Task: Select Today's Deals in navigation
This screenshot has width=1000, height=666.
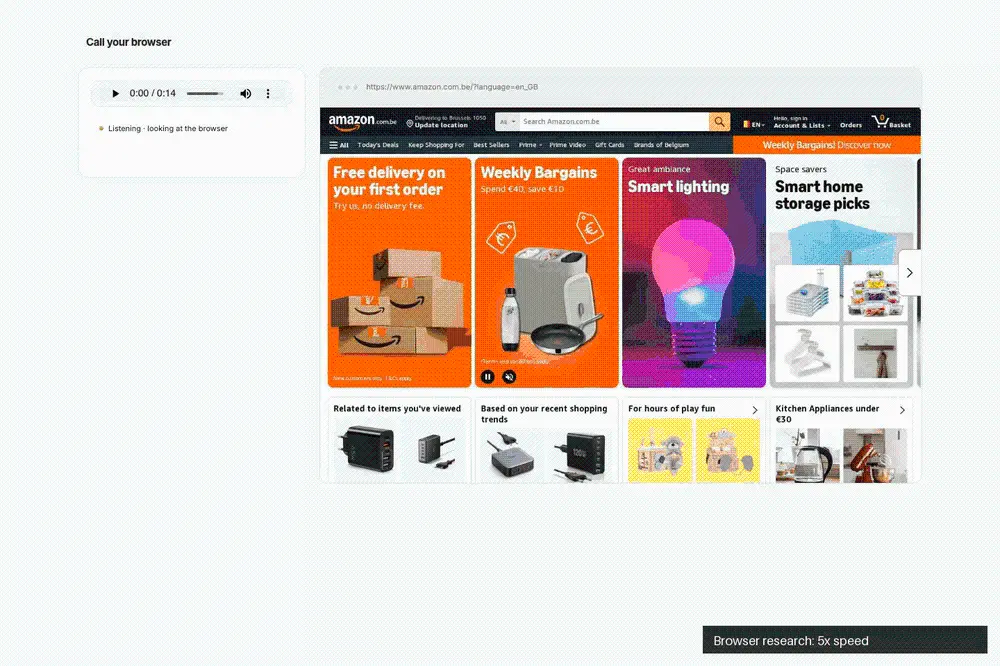Action: [378, 145]
